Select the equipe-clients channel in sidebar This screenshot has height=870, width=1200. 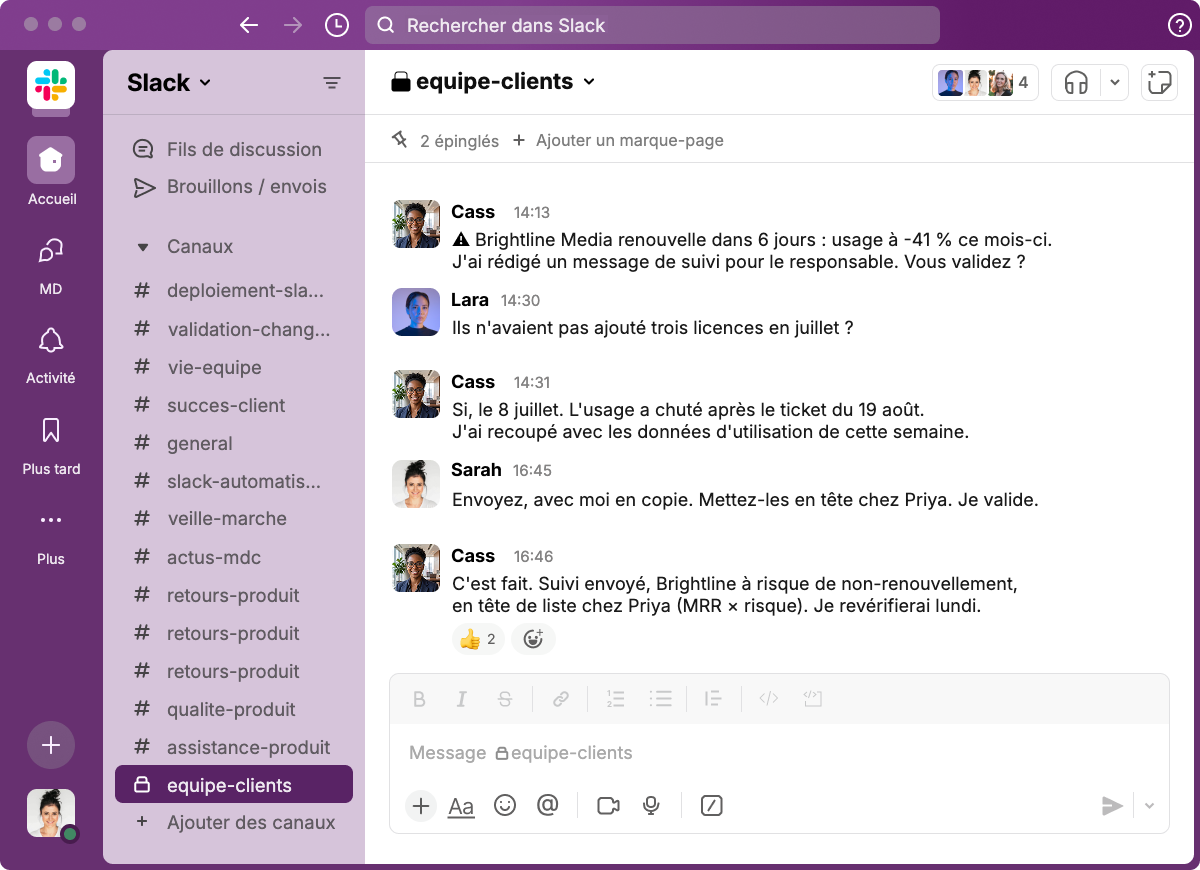click(234, 785)
